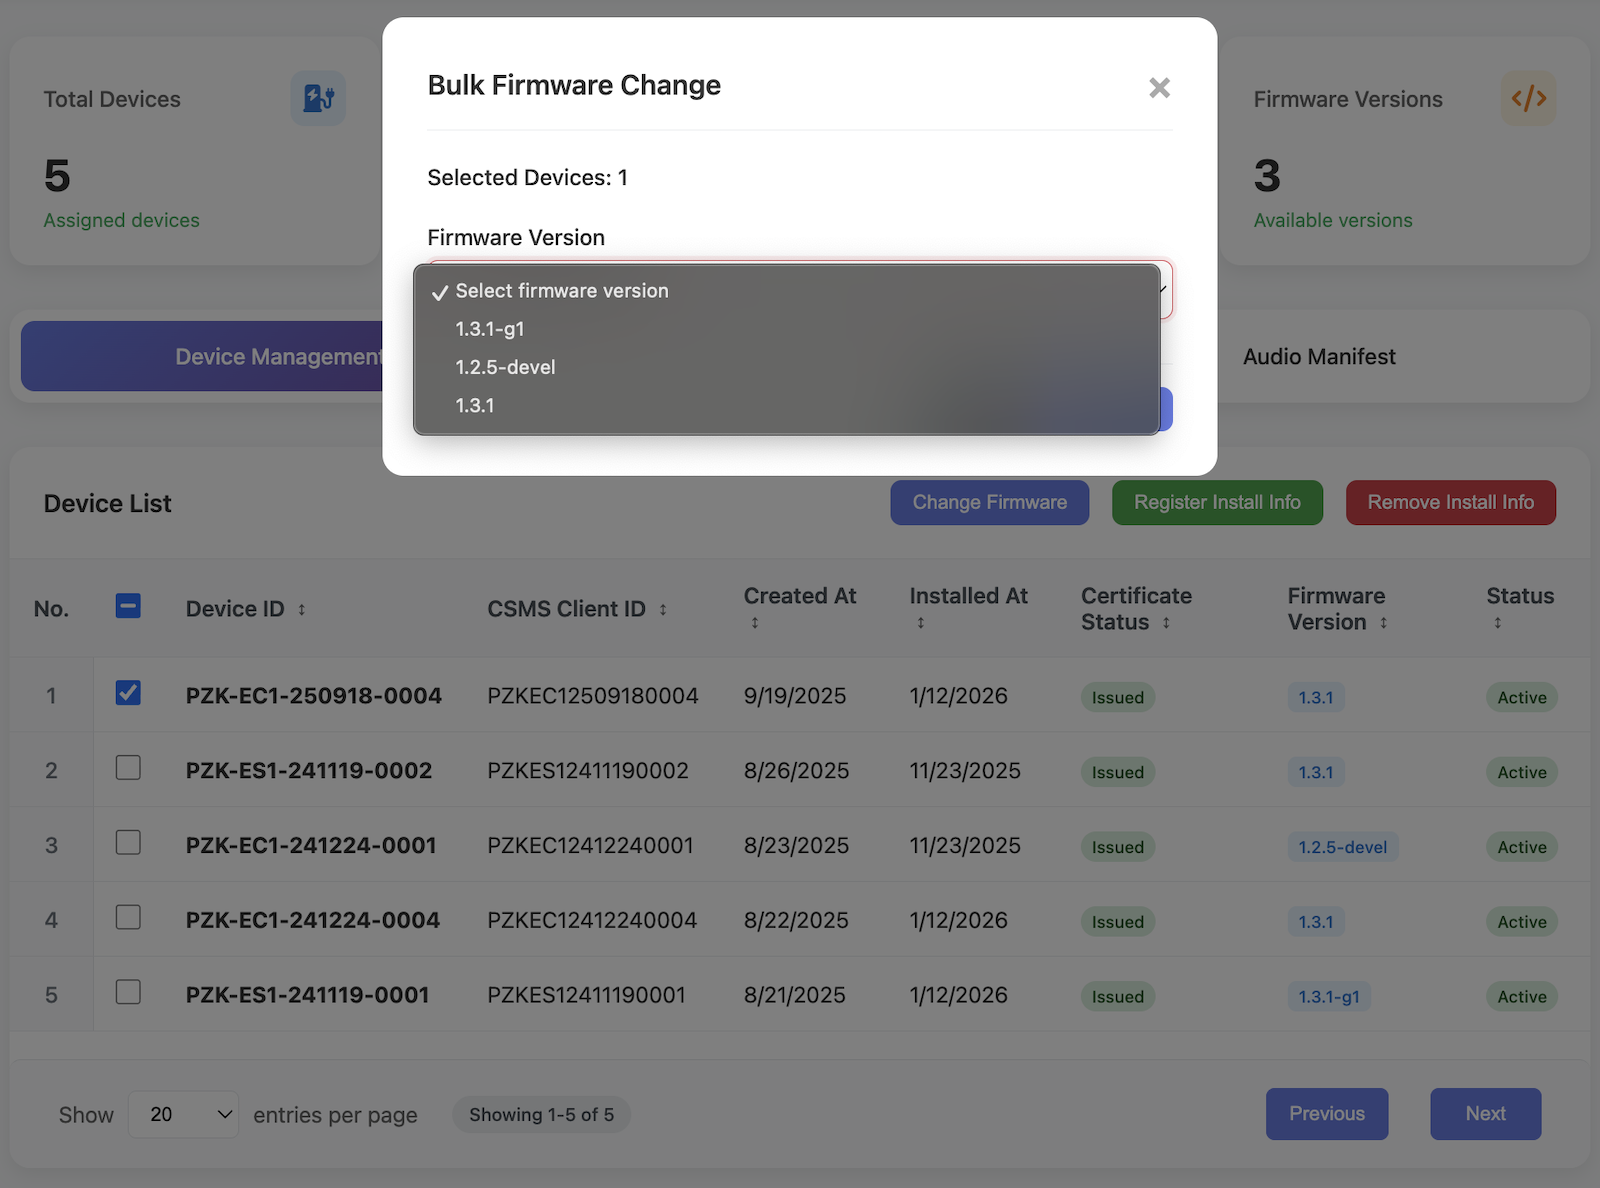Choose 1.3.1-g1 from firmware dropdown
1600x1188 pixels.
490,329
